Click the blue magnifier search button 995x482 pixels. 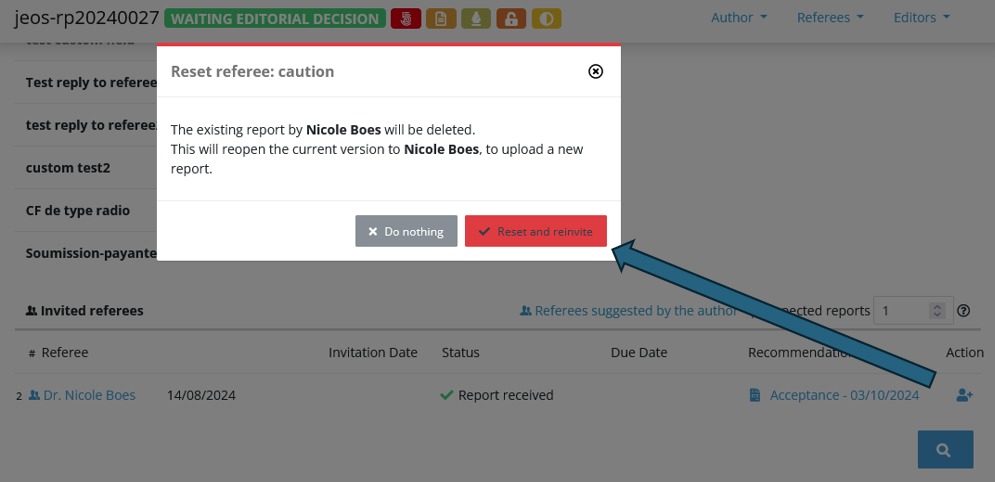click(946, 450)
